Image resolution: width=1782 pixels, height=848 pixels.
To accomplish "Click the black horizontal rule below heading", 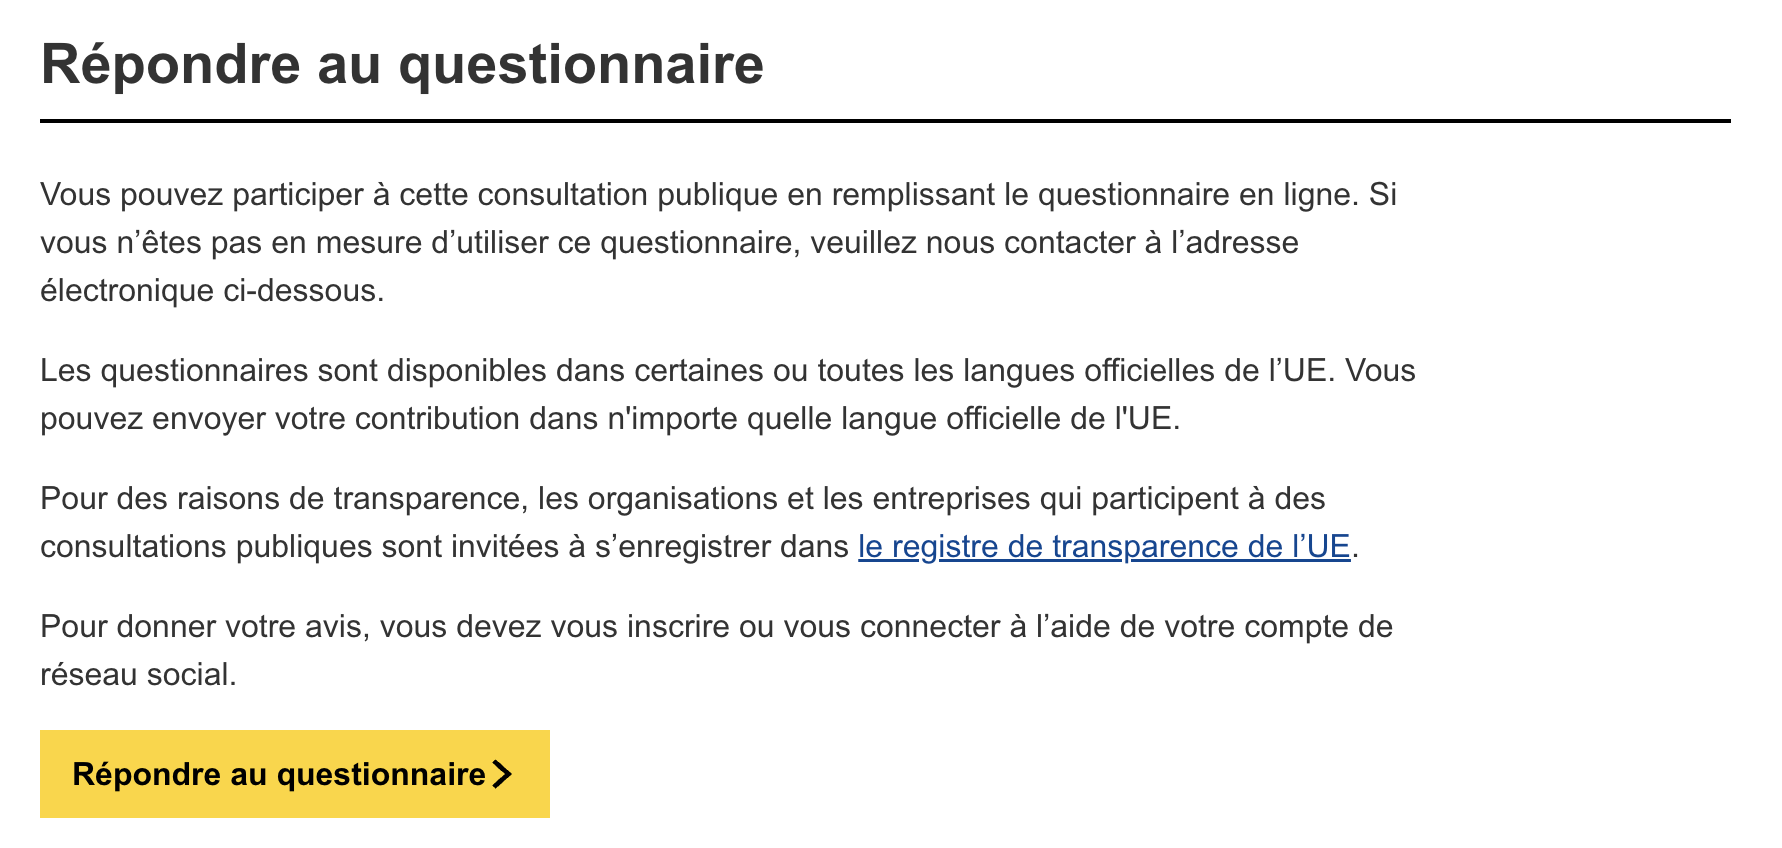I will tap(885, 121).
